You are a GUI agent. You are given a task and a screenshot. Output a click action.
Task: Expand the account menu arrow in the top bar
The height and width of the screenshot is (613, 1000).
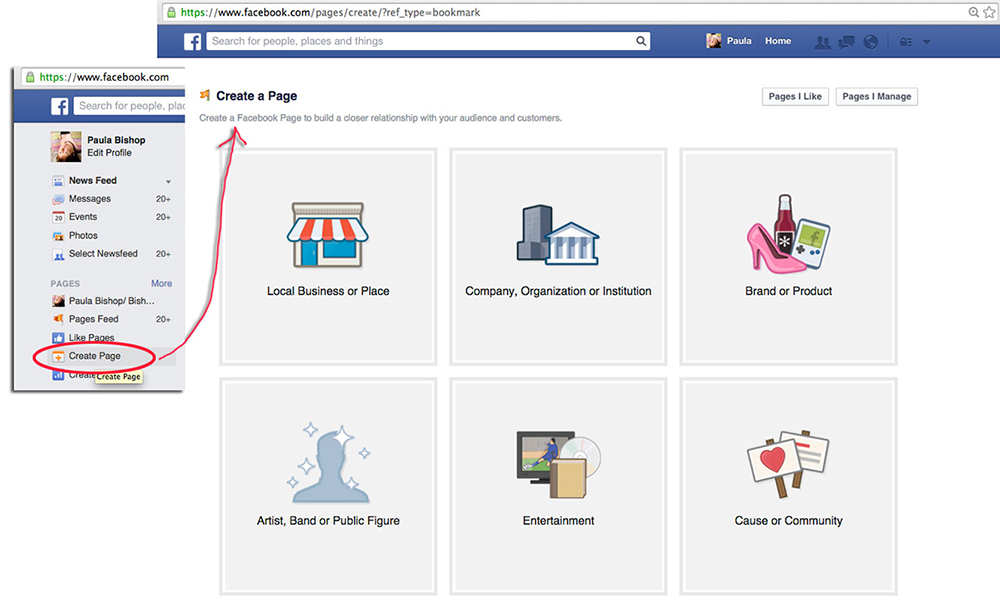point(926,42)
